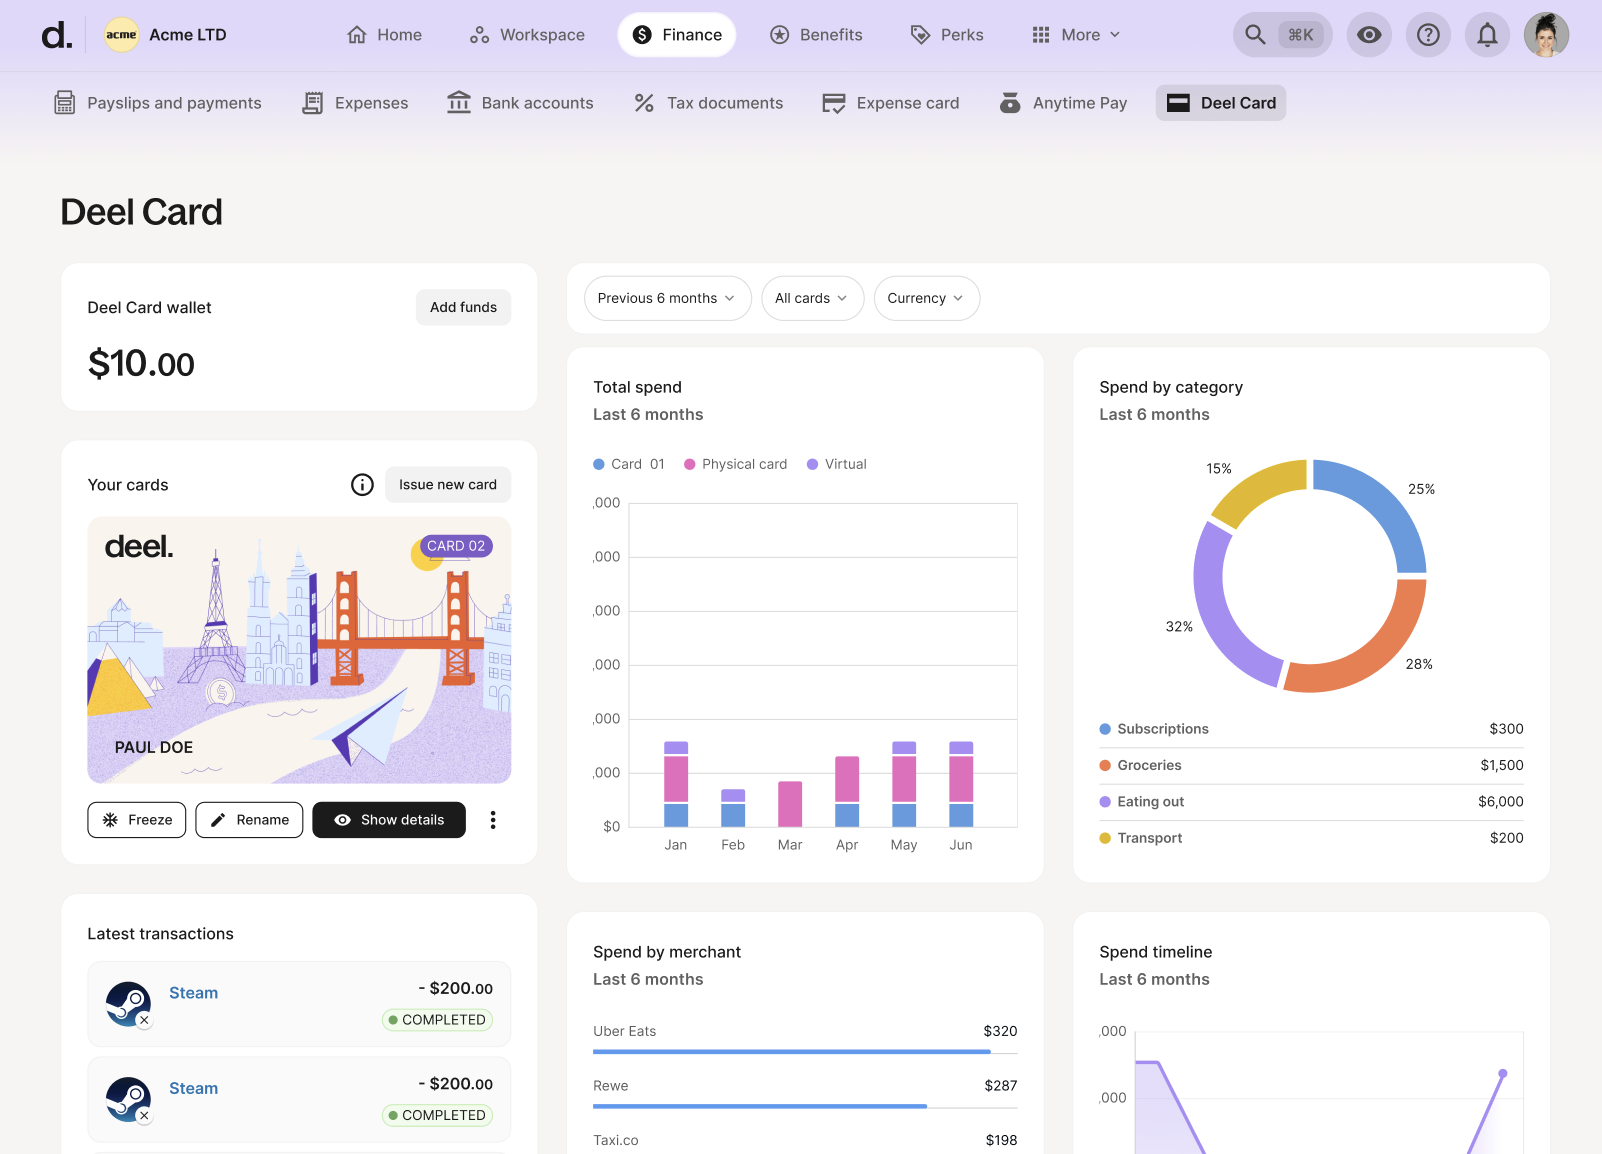Expand the All cards filter
Screen dimensions: 1602x1154
(x=812, y=298)
